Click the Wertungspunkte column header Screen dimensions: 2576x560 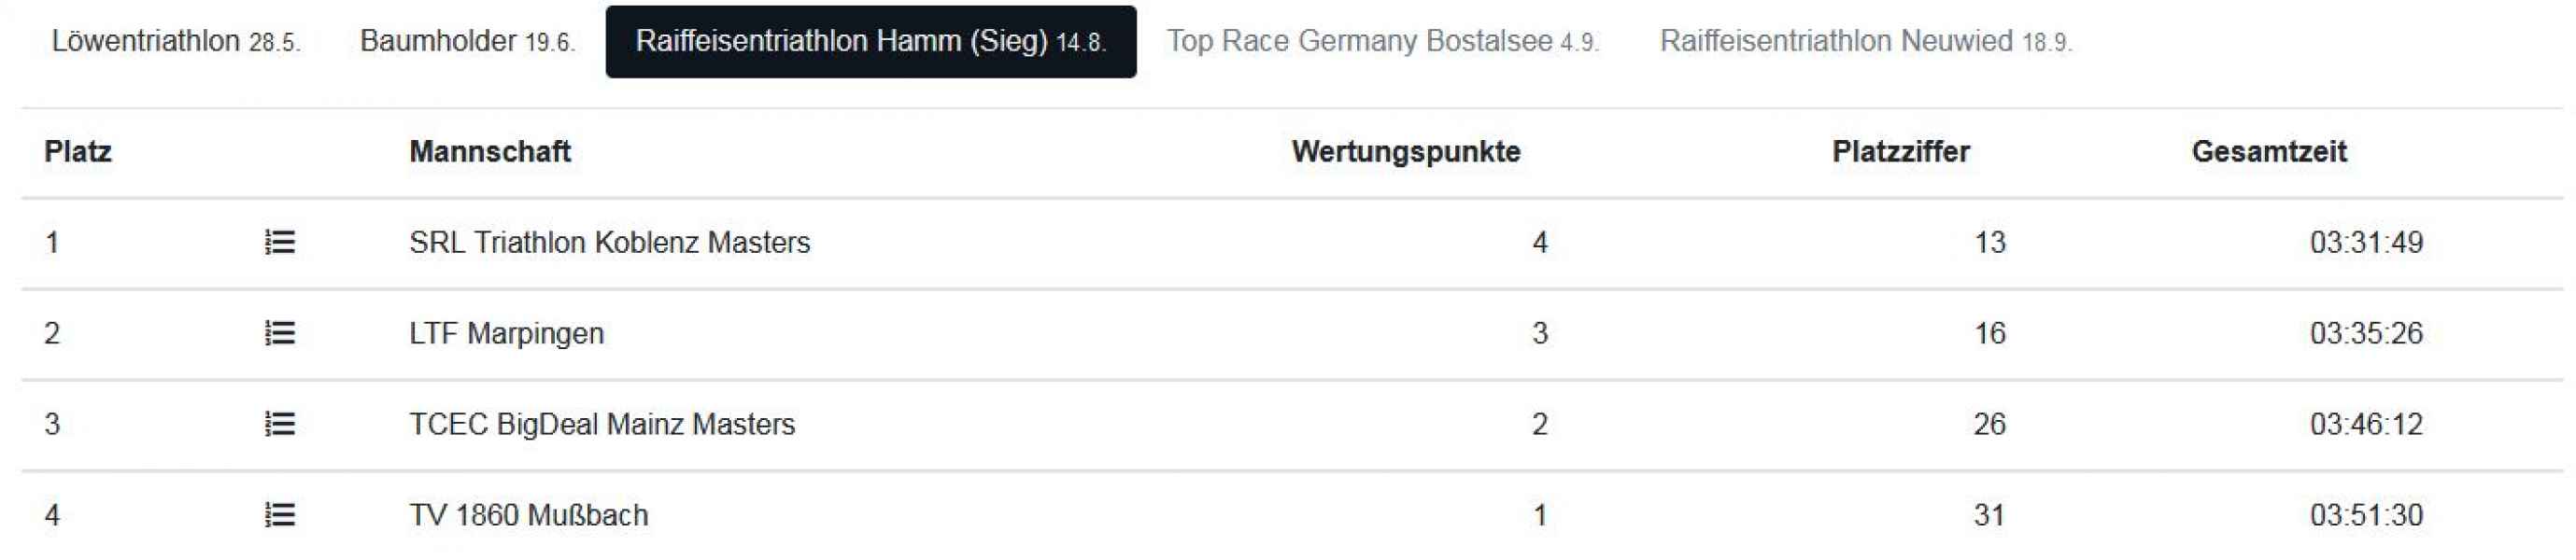1406,152
